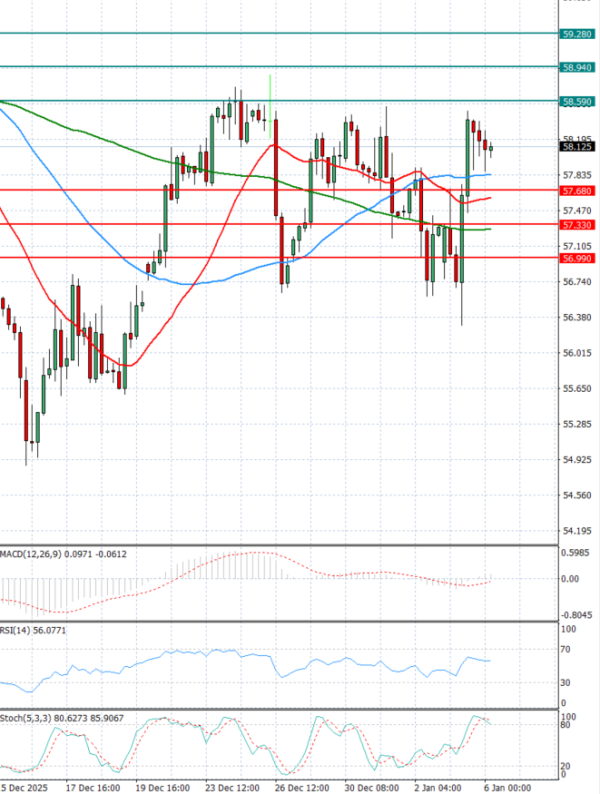Select the 58.940 teal price label
The height and width of the screenshot is (794, 600).
[575, 67]
